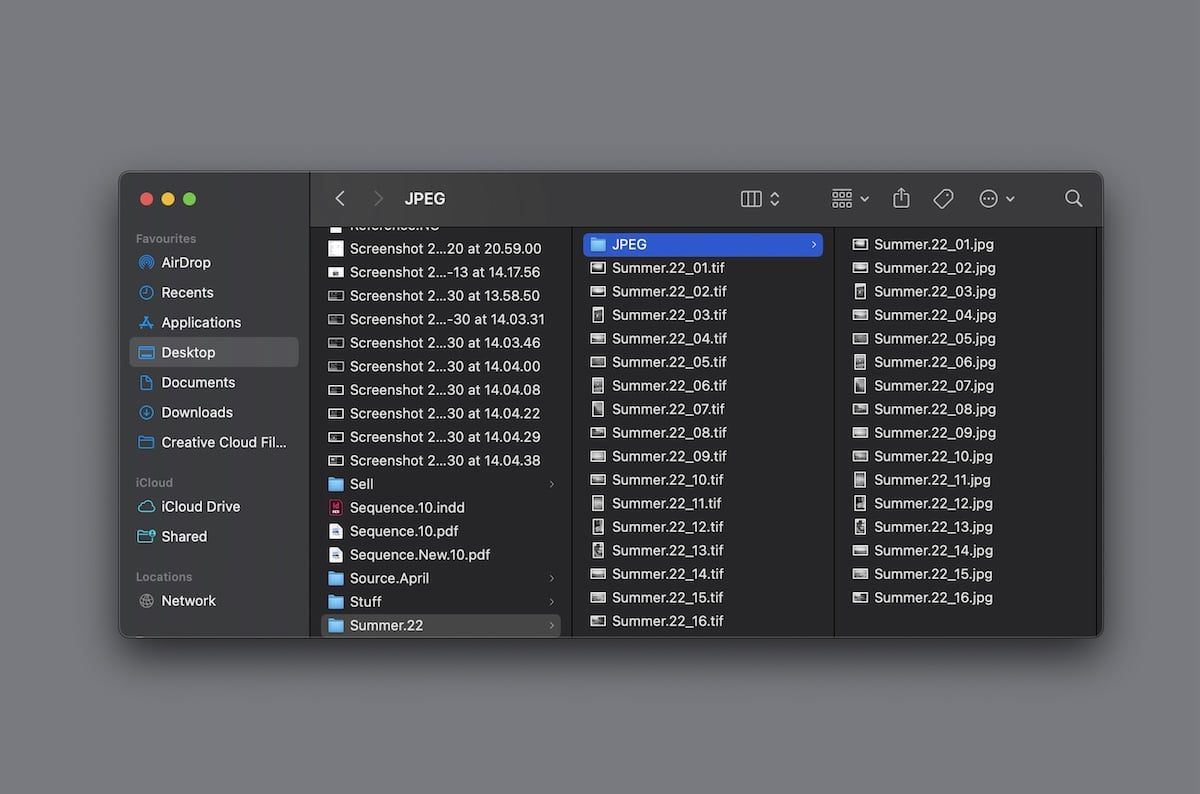Image resolution: width=1200 pixels, height=794 pixels.
Task: Open the Tags icon in the toolbar
Action: click(943, 198)
